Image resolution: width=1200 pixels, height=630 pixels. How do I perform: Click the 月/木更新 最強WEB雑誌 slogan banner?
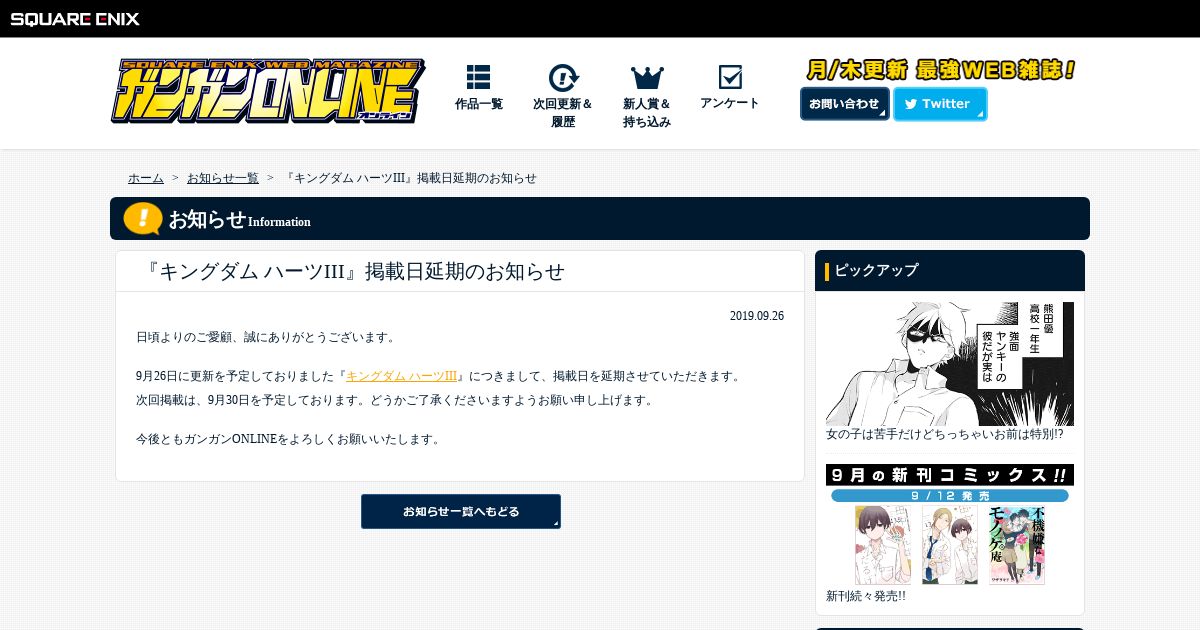pyautogui.click(x=941, y=70)
